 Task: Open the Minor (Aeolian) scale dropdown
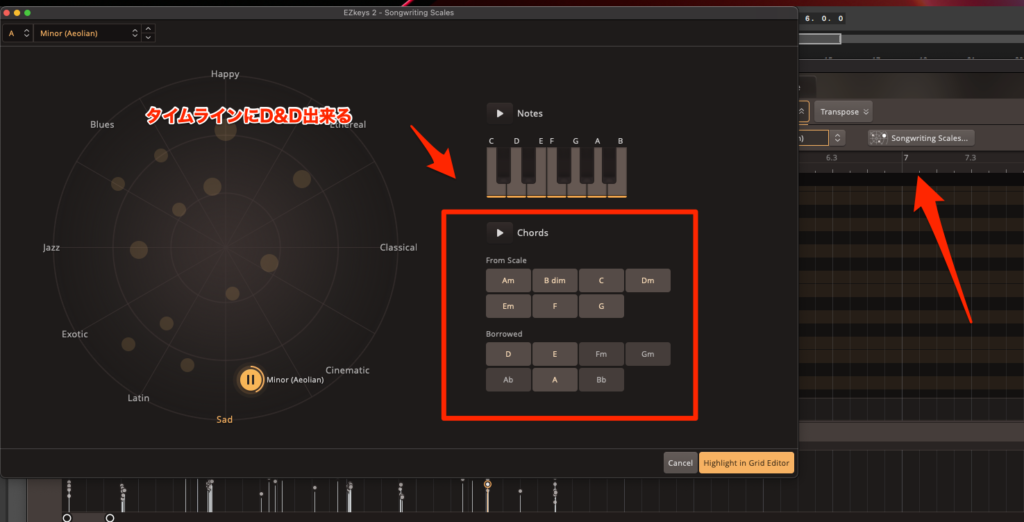[x=88, y=33]
